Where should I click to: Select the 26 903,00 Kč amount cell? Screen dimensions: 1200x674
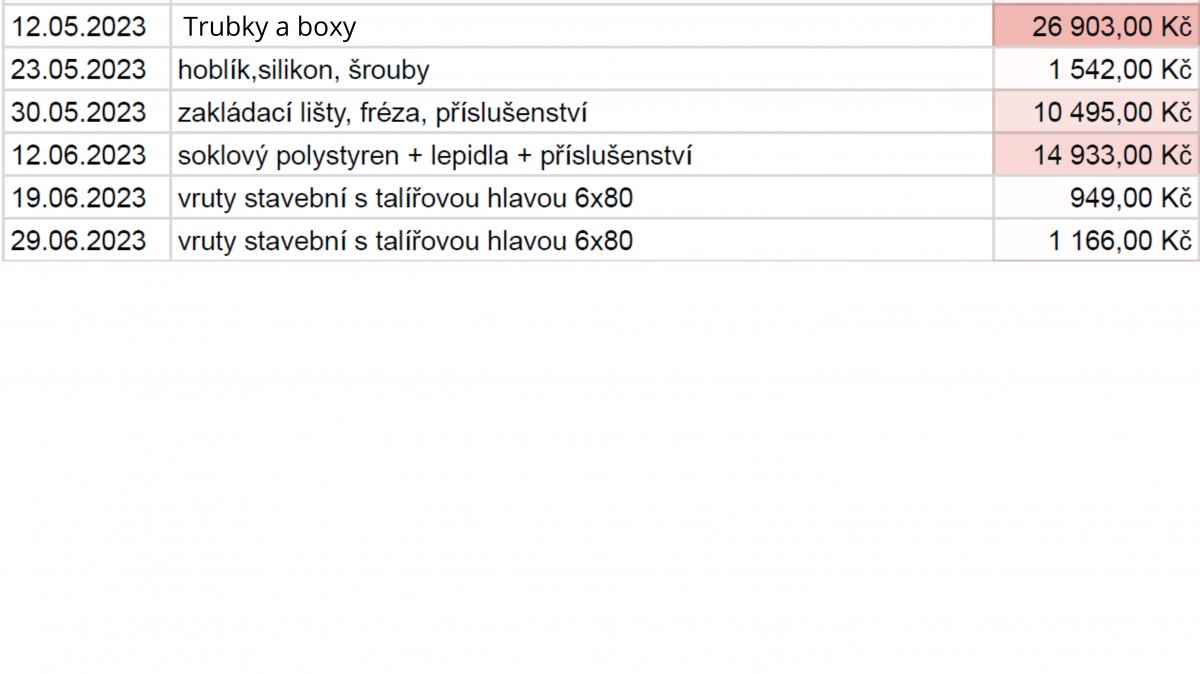pyautogui.click(x=1096, y=26)
